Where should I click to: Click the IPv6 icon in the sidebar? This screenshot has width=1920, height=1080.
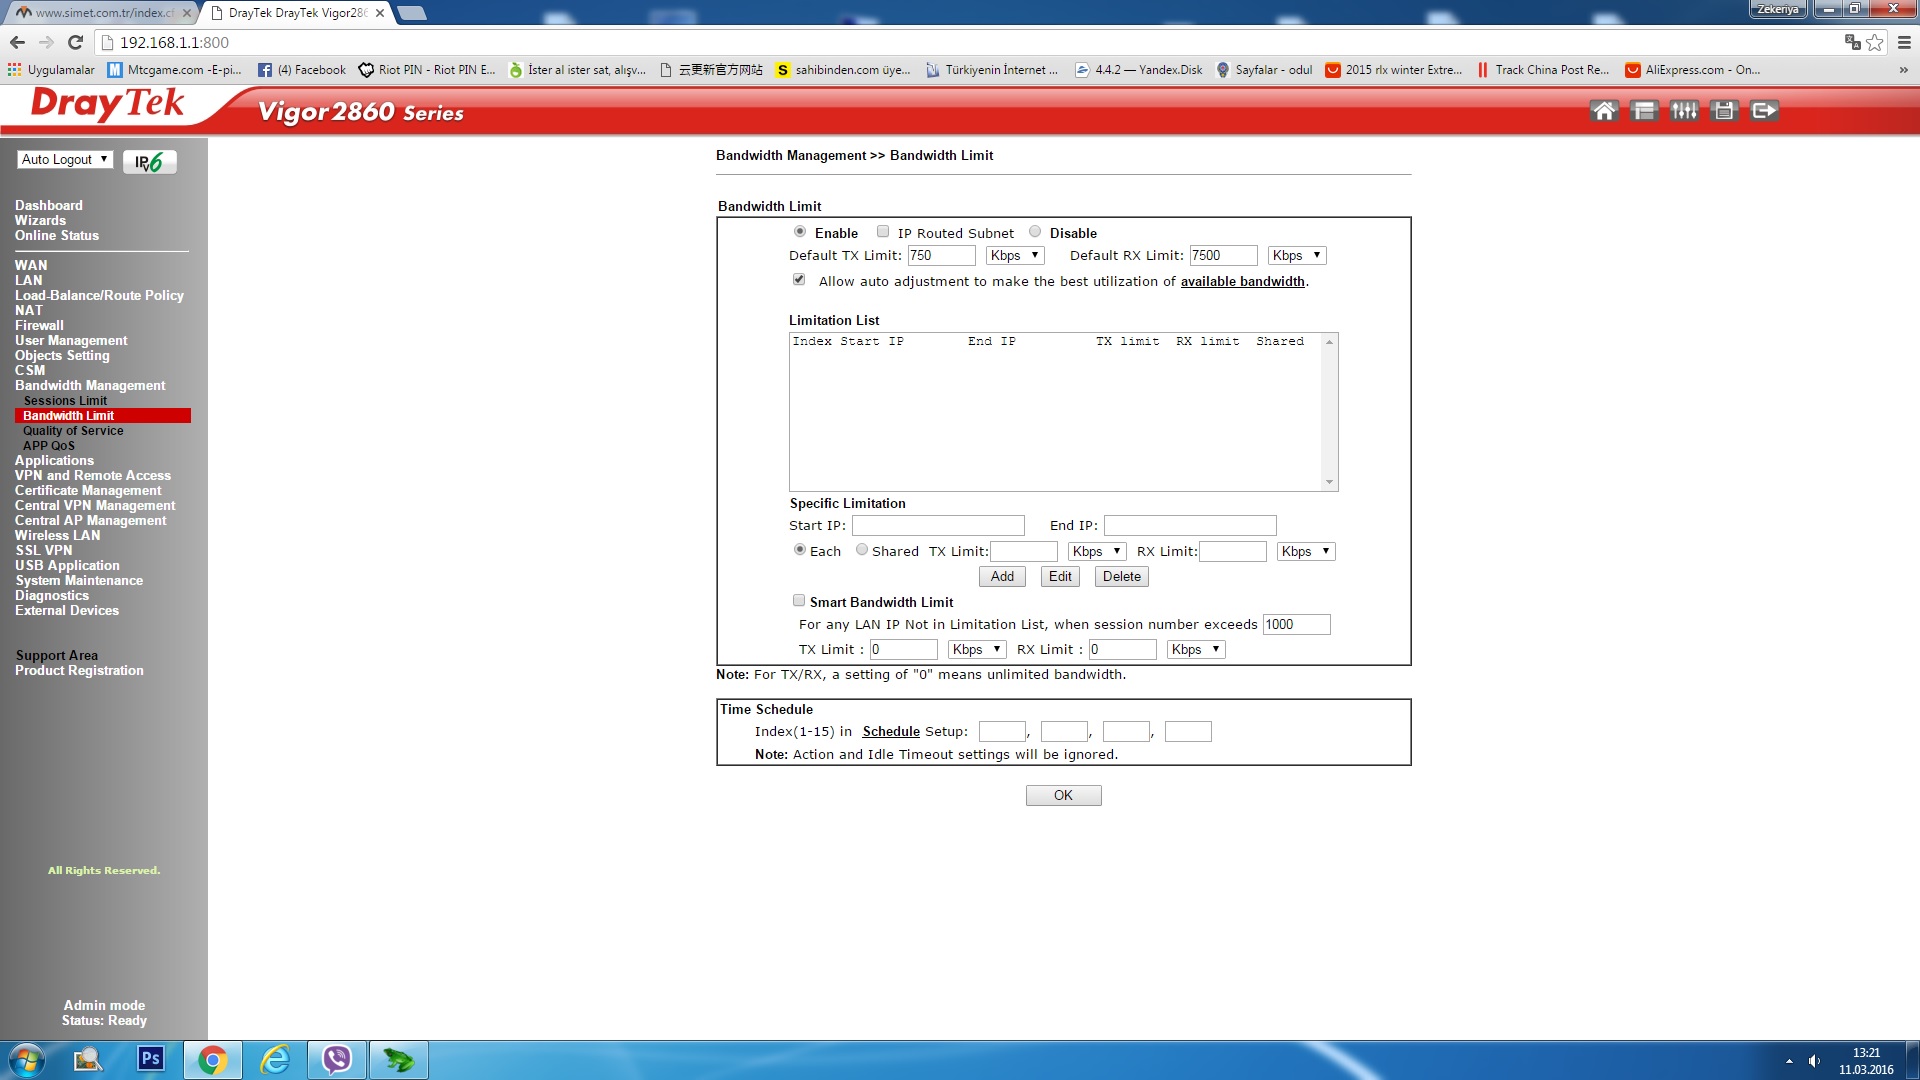pos(149,162)
